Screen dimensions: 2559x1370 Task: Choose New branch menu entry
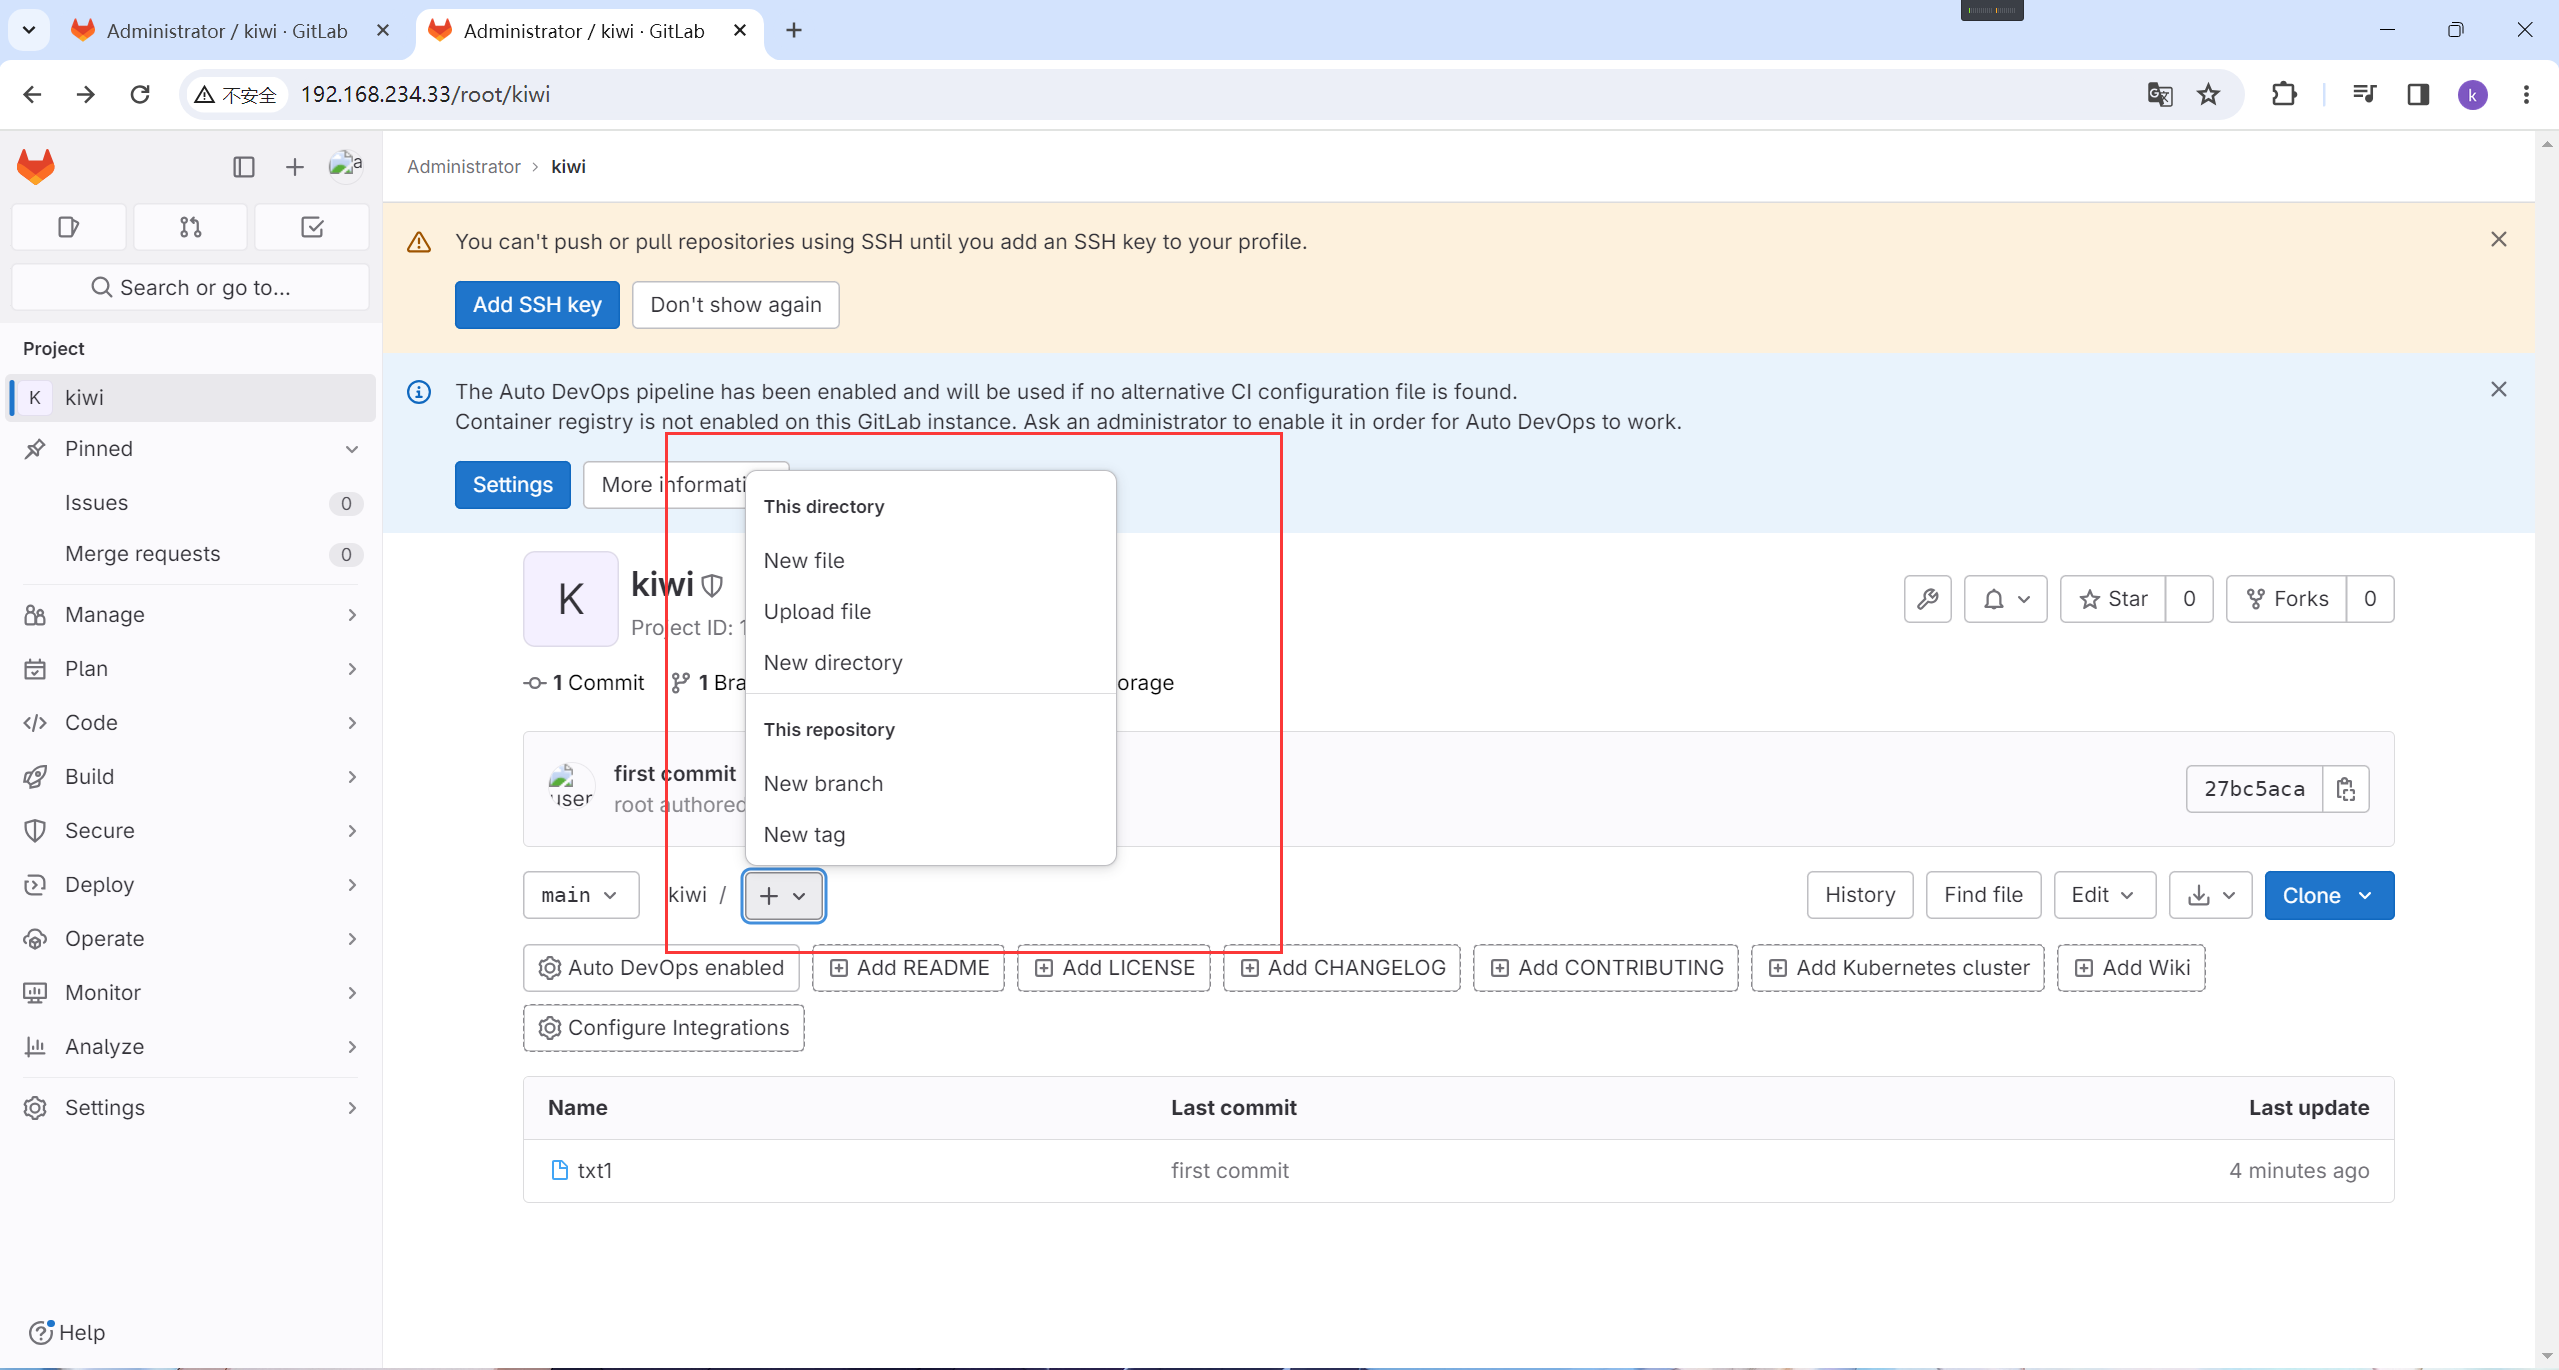pyautogui.click(x=823, y=784)
